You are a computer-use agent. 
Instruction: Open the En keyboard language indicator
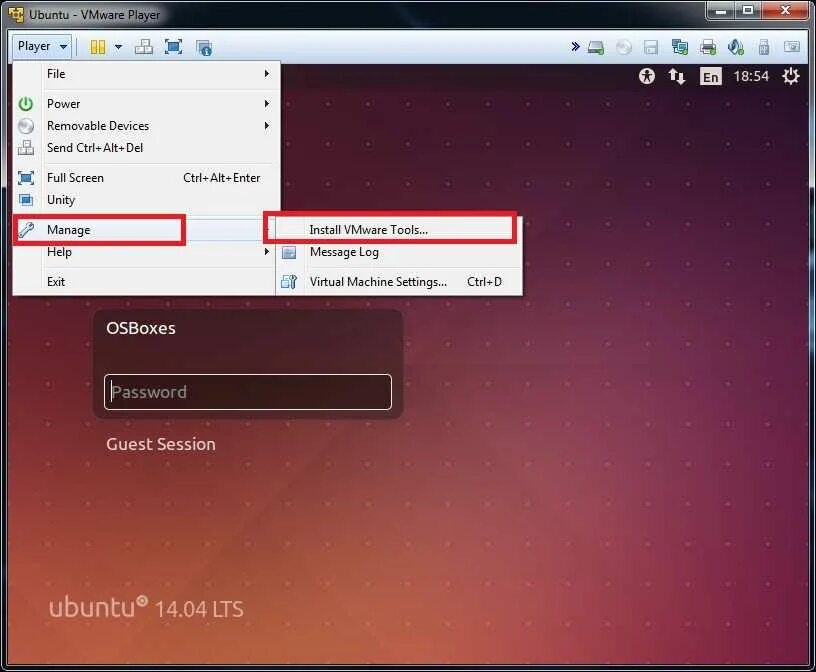pos(711,77)
